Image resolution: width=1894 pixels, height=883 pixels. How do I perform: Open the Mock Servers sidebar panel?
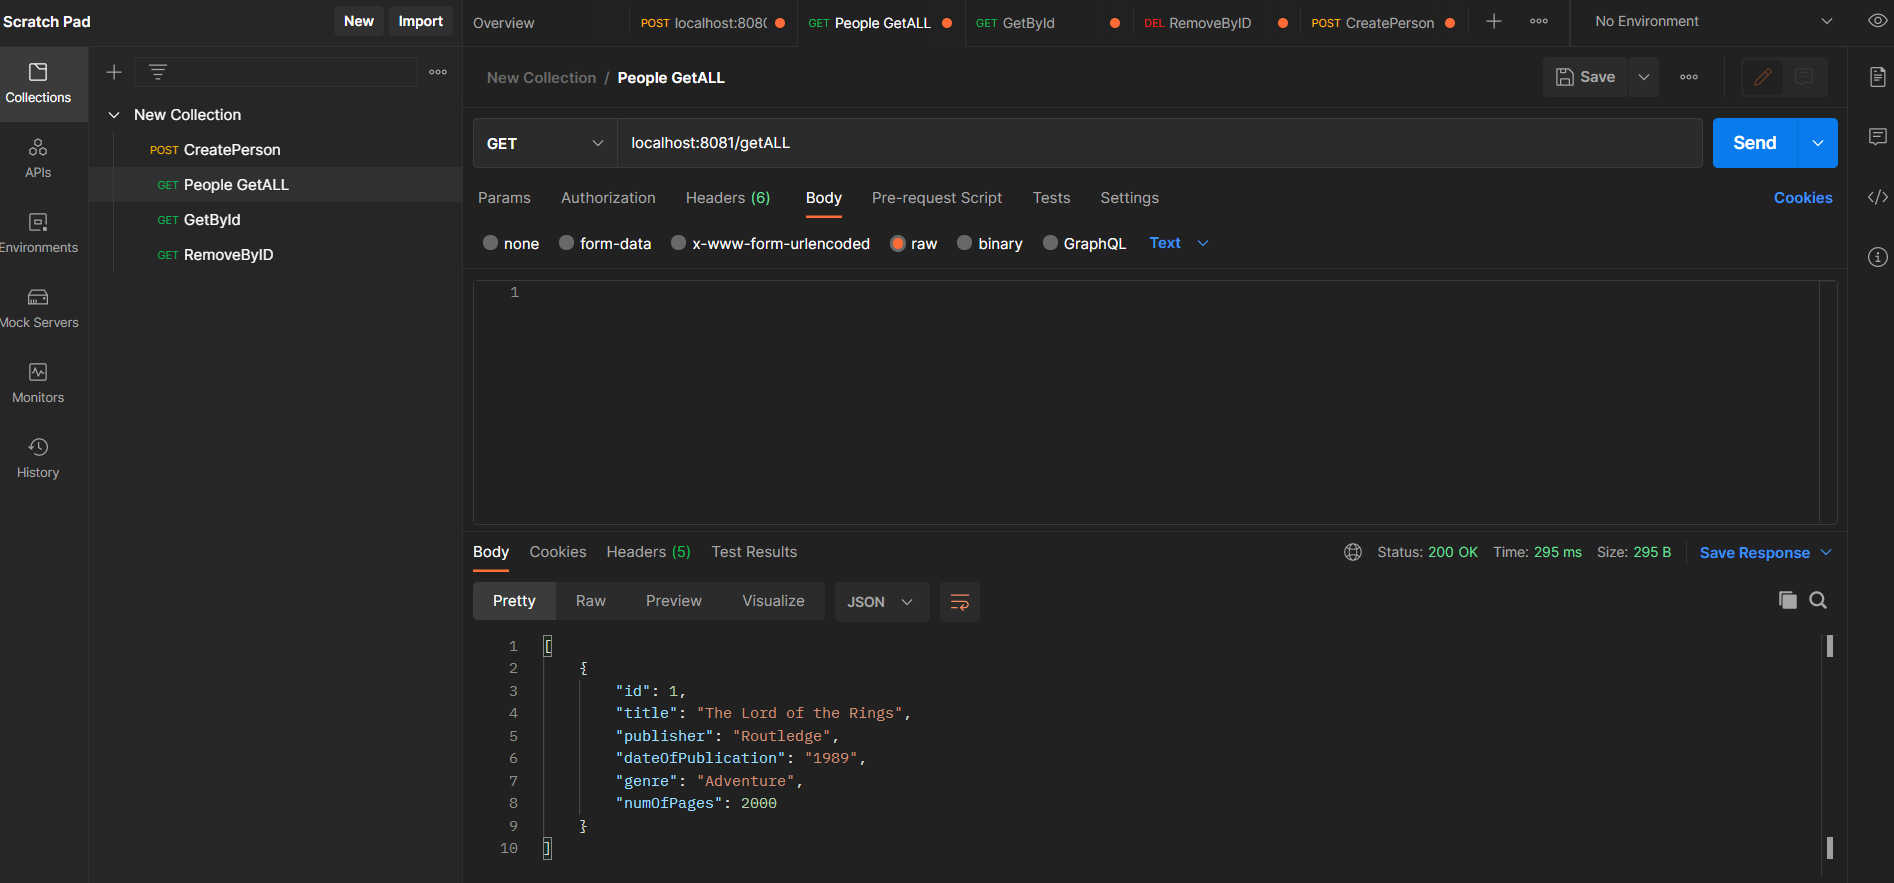38,309
